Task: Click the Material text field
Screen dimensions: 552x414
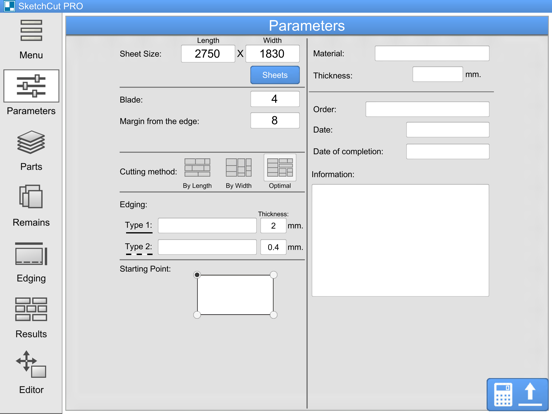Action: [x=432, y=54]
